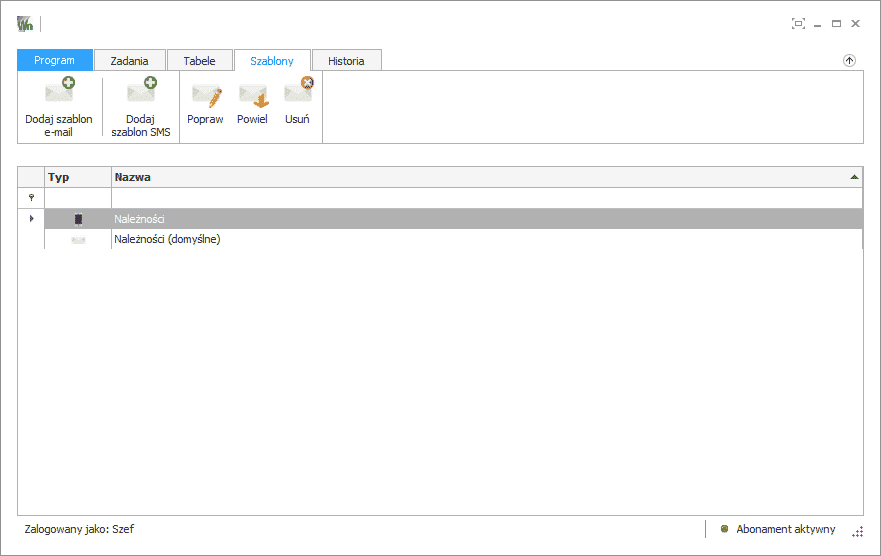Click the Typ filter input cell
The width and height of the screenshot is (881, 556).
[x=78, y=198]
